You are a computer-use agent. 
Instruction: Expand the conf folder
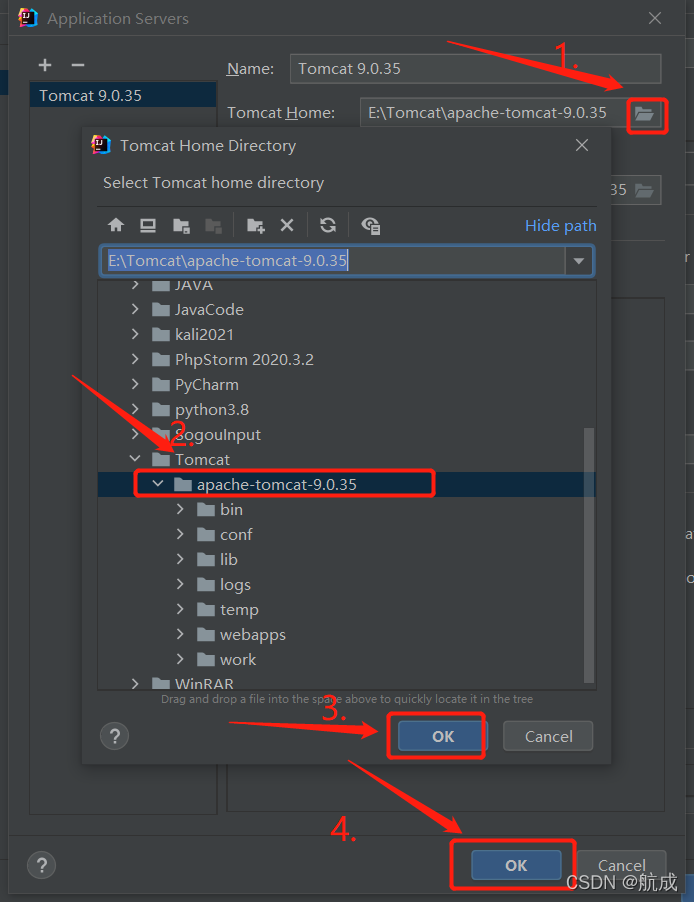pyautogui.click(x=180, y=534)
